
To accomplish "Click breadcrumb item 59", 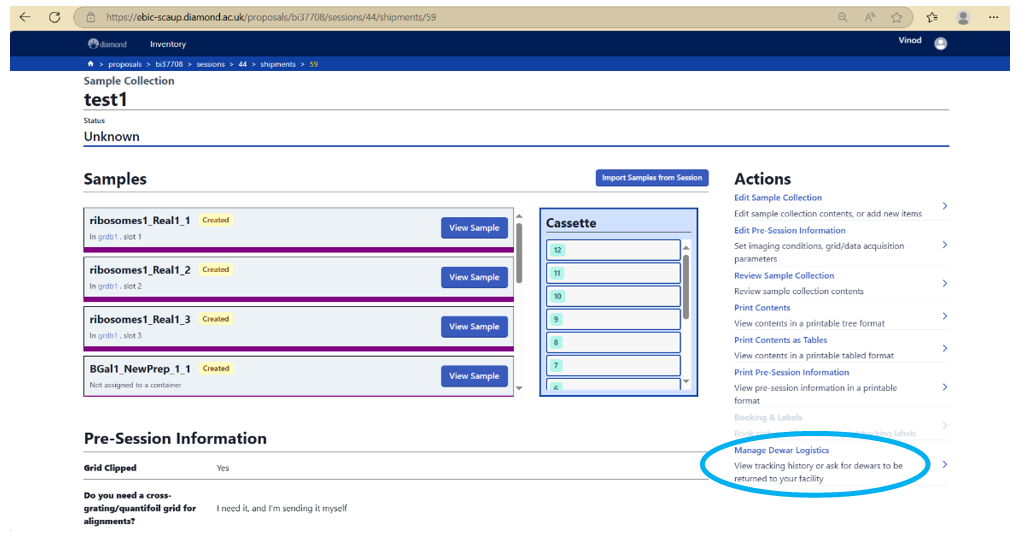I will [314, 64].
